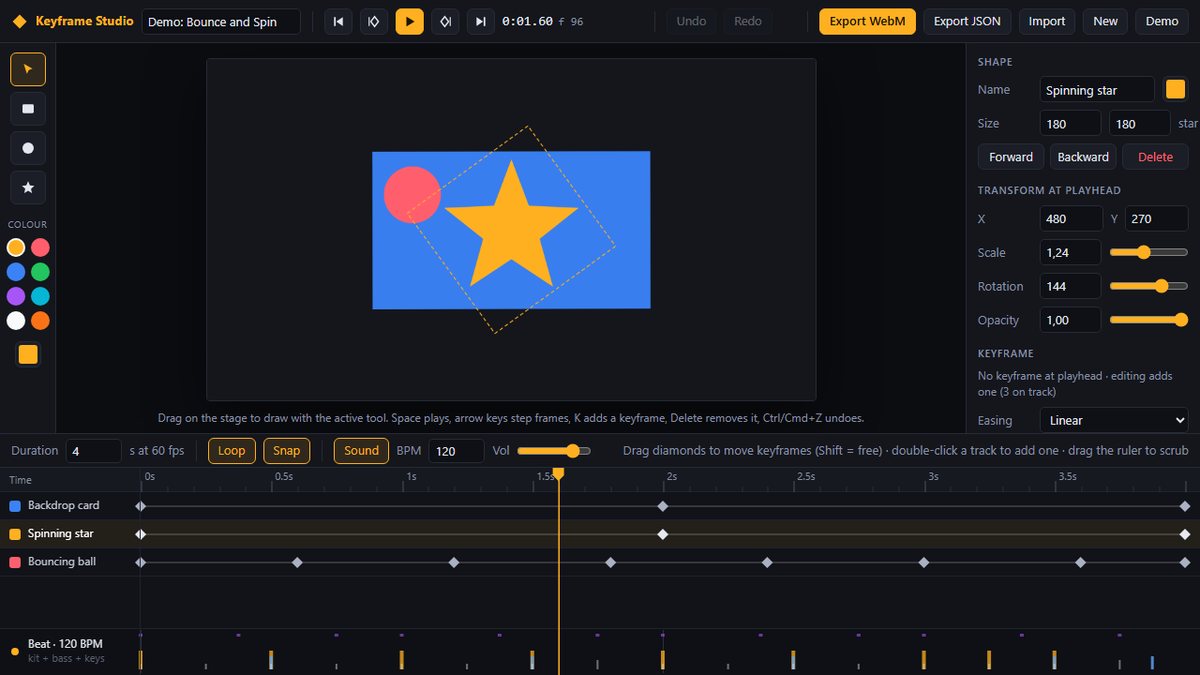Select the rectangle shape tool
The height and width of the screenshot is (675, 1200).
coord(28,109)
